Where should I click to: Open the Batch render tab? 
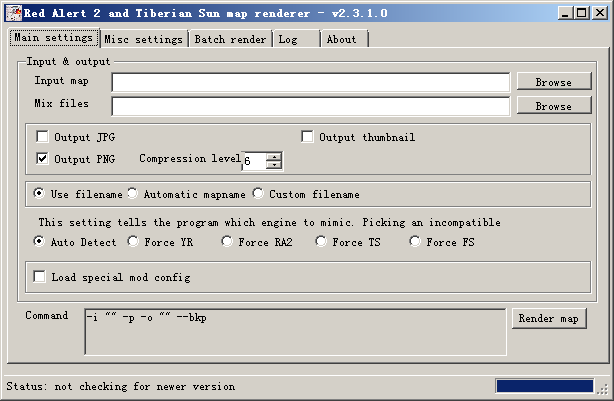(x=230, y=40)
